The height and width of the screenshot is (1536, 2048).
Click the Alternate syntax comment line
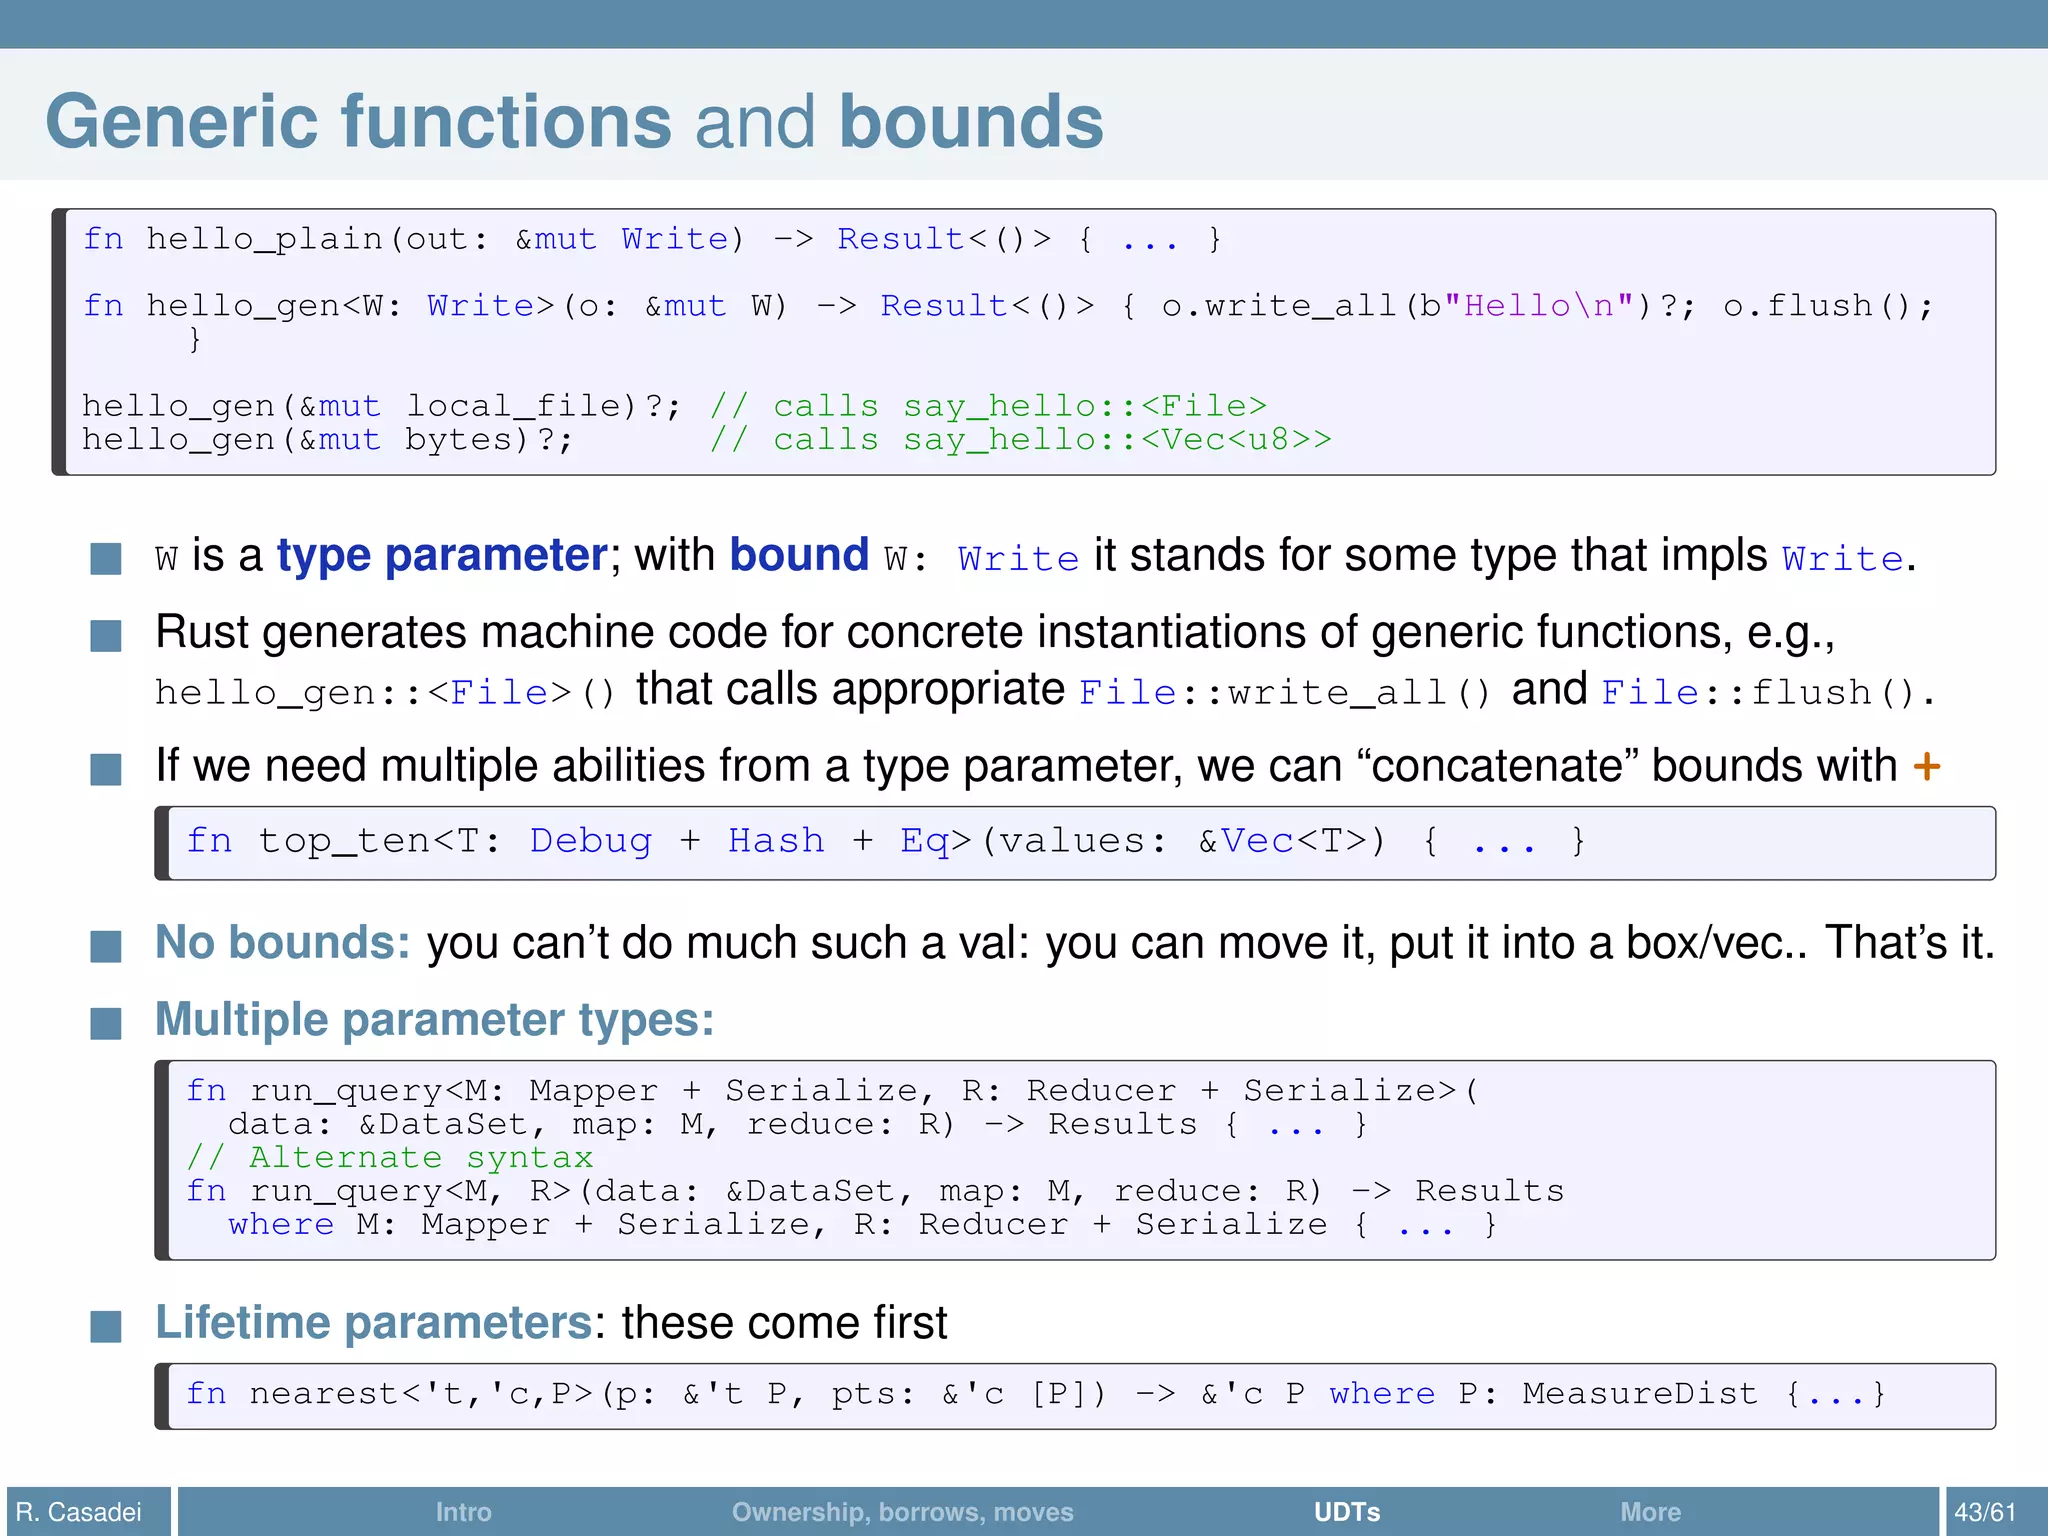pyautogui.click(x=390, y=1158)
